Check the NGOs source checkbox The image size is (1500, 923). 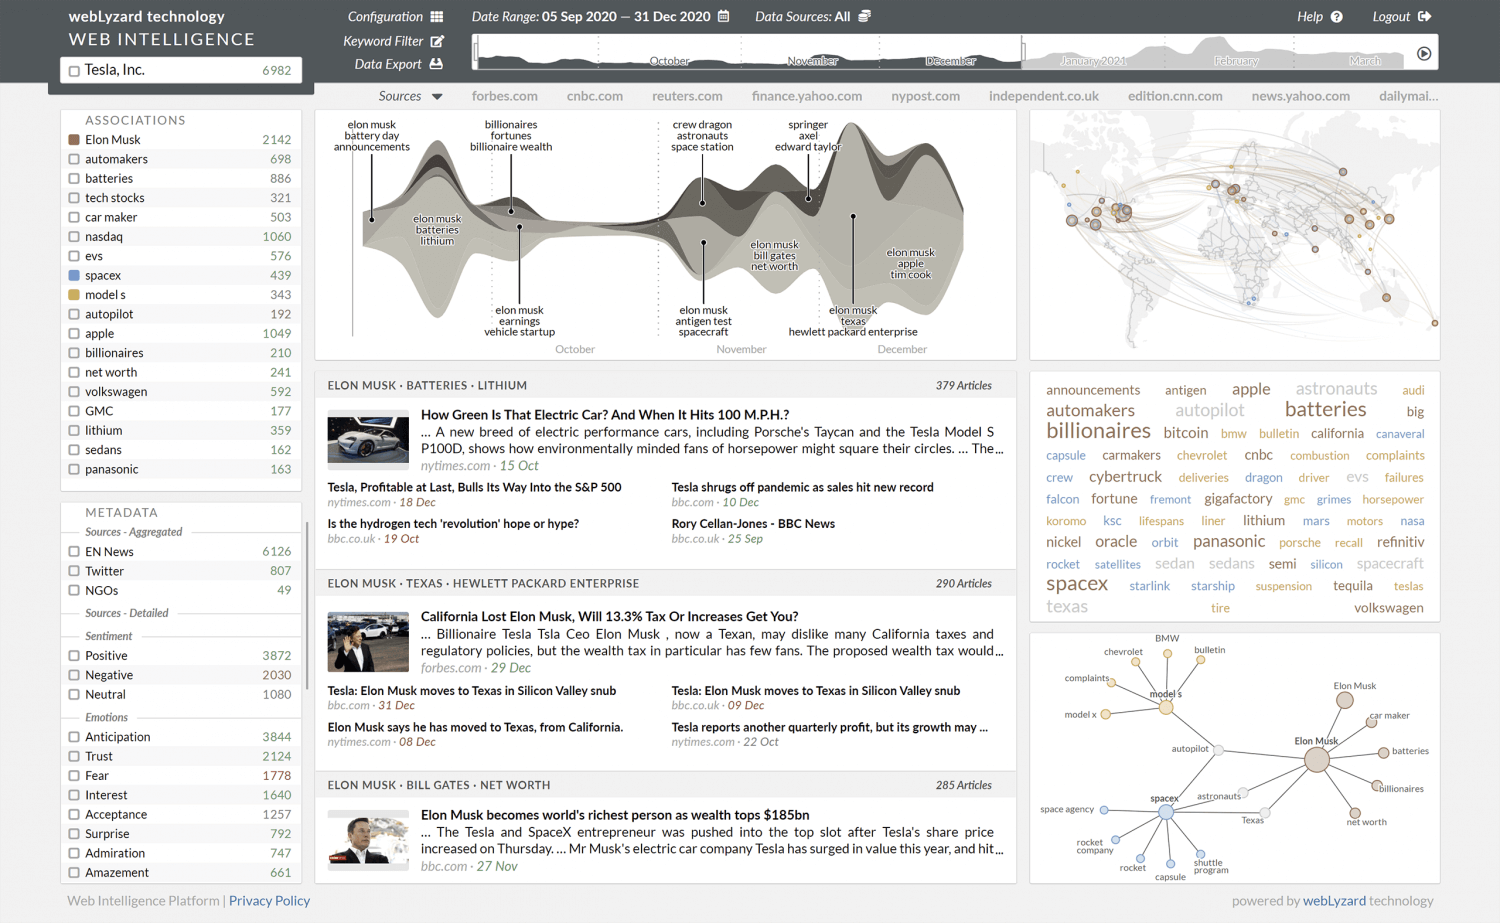[x=74, y=591]
